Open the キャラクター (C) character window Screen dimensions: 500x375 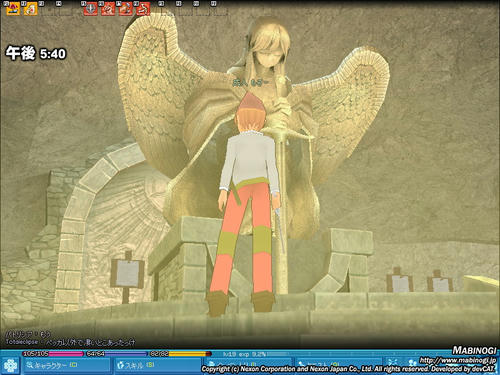coord(66,365)
